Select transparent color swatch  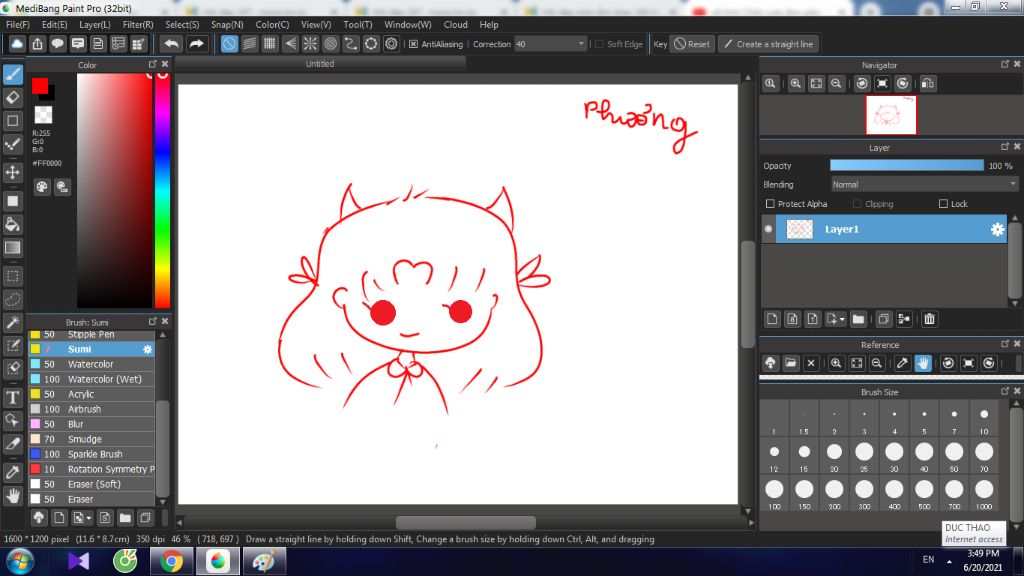[x=43, y=115]
